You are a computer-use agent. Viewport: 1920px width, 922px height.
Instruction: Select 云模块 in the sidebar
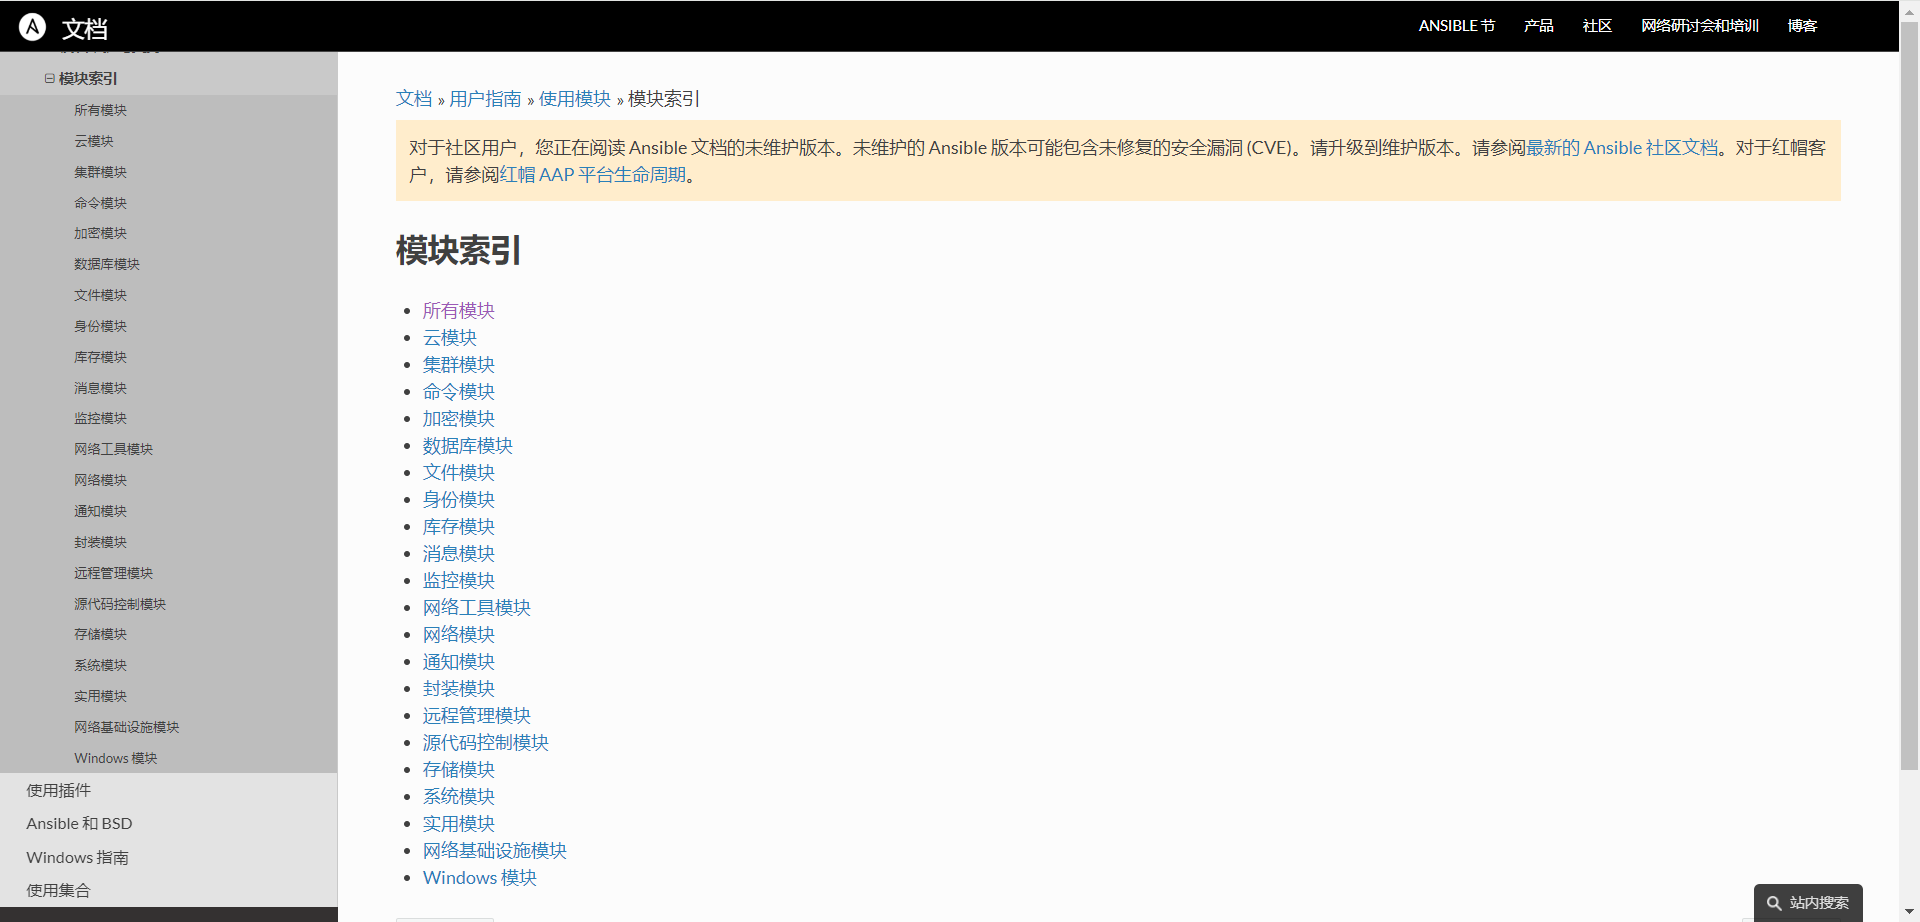pyautogui.click(x=94, y=141)
